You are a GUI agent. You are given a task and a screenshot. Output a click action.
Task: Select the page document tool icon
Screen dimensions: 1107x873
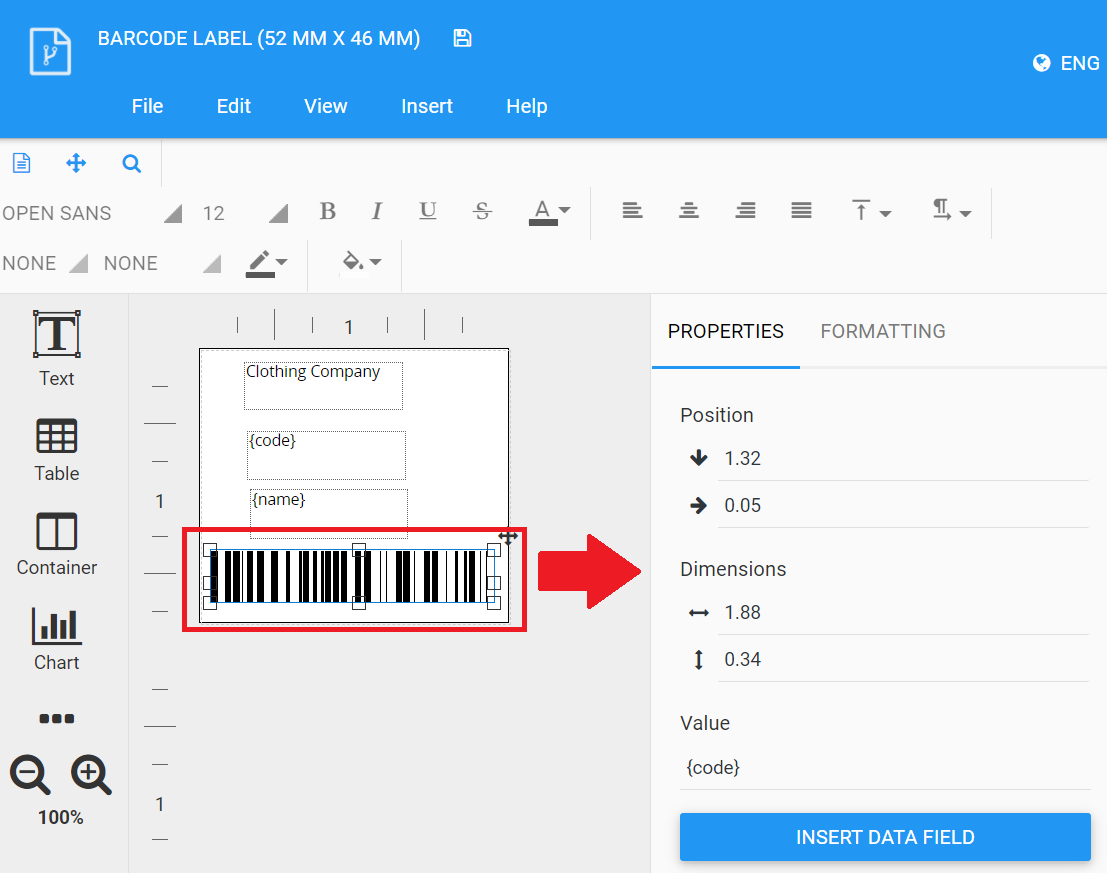(x=22, y=163)
